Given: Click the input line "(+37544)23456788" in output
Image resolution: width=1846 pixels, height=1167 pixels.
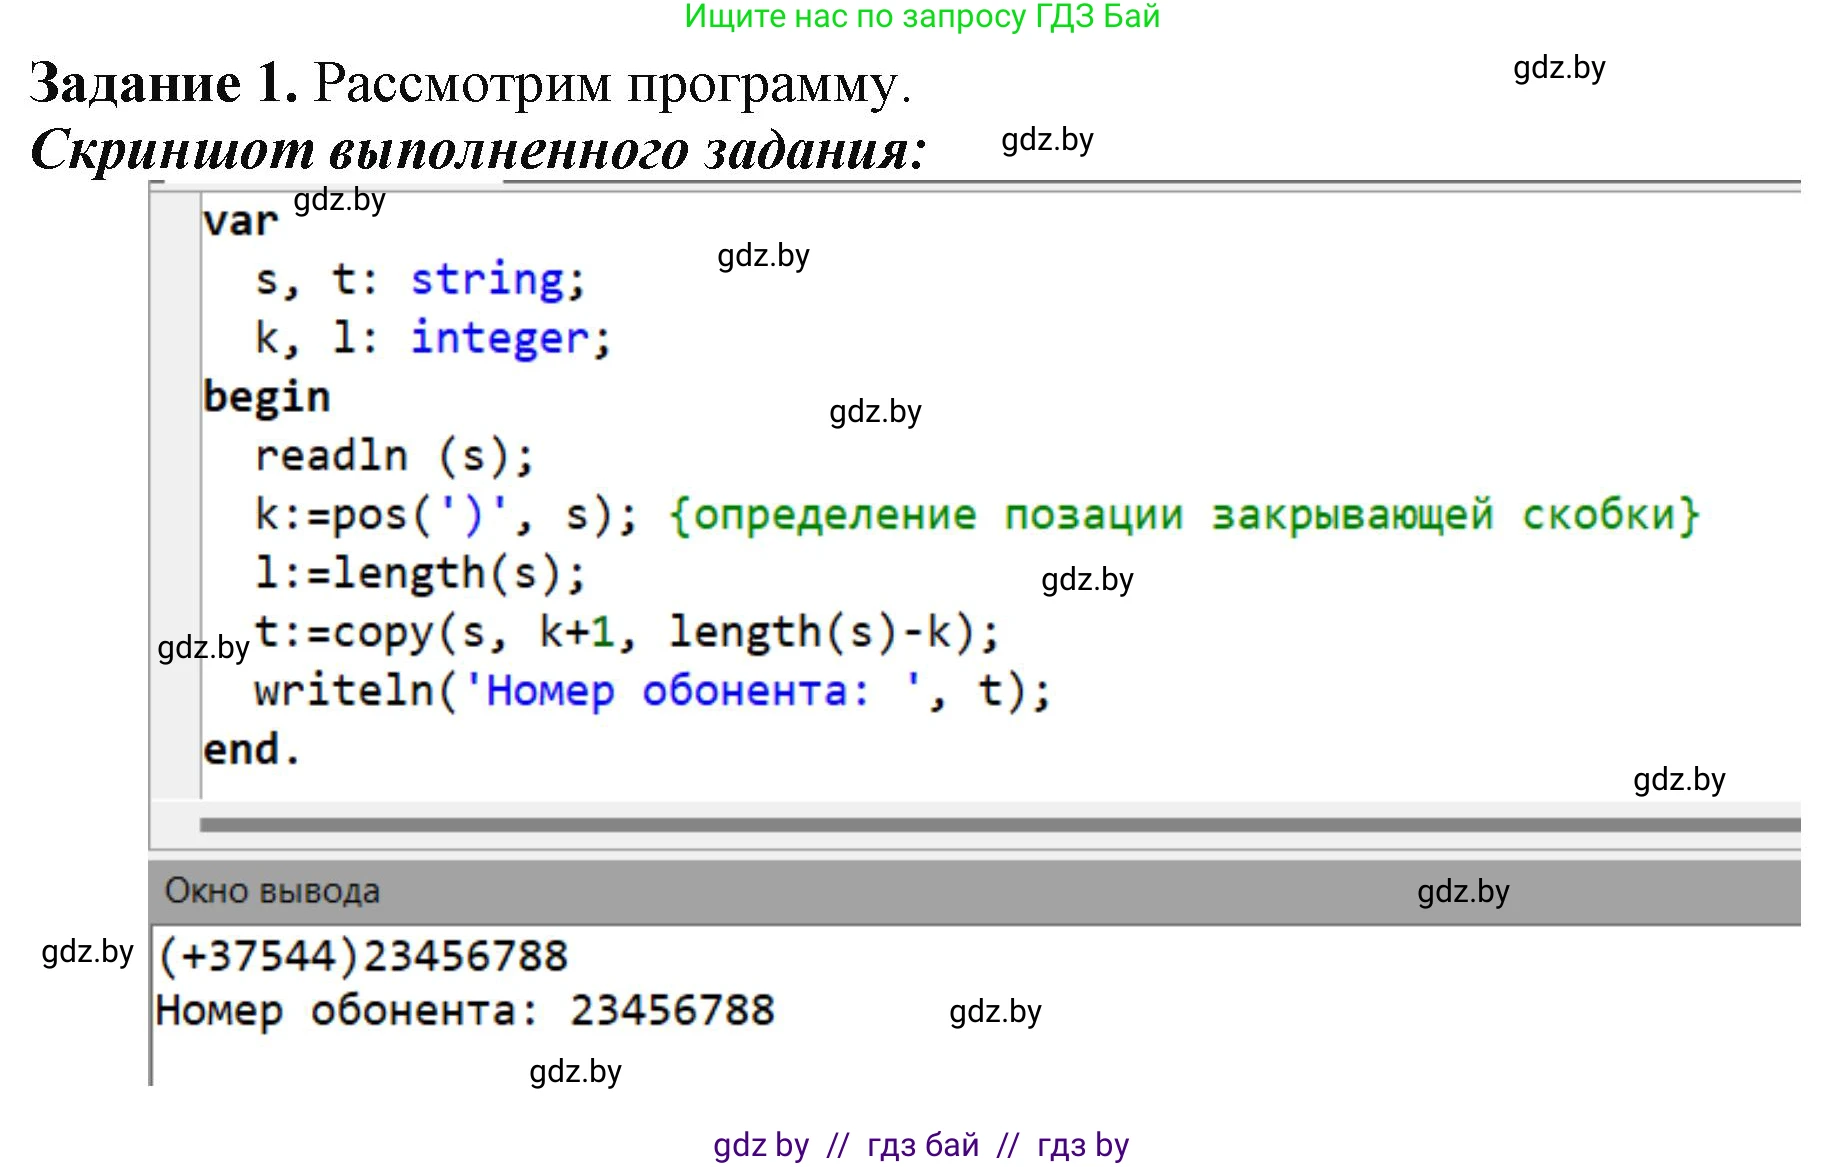Looking at the screenshot, I should tap(363, 956).
